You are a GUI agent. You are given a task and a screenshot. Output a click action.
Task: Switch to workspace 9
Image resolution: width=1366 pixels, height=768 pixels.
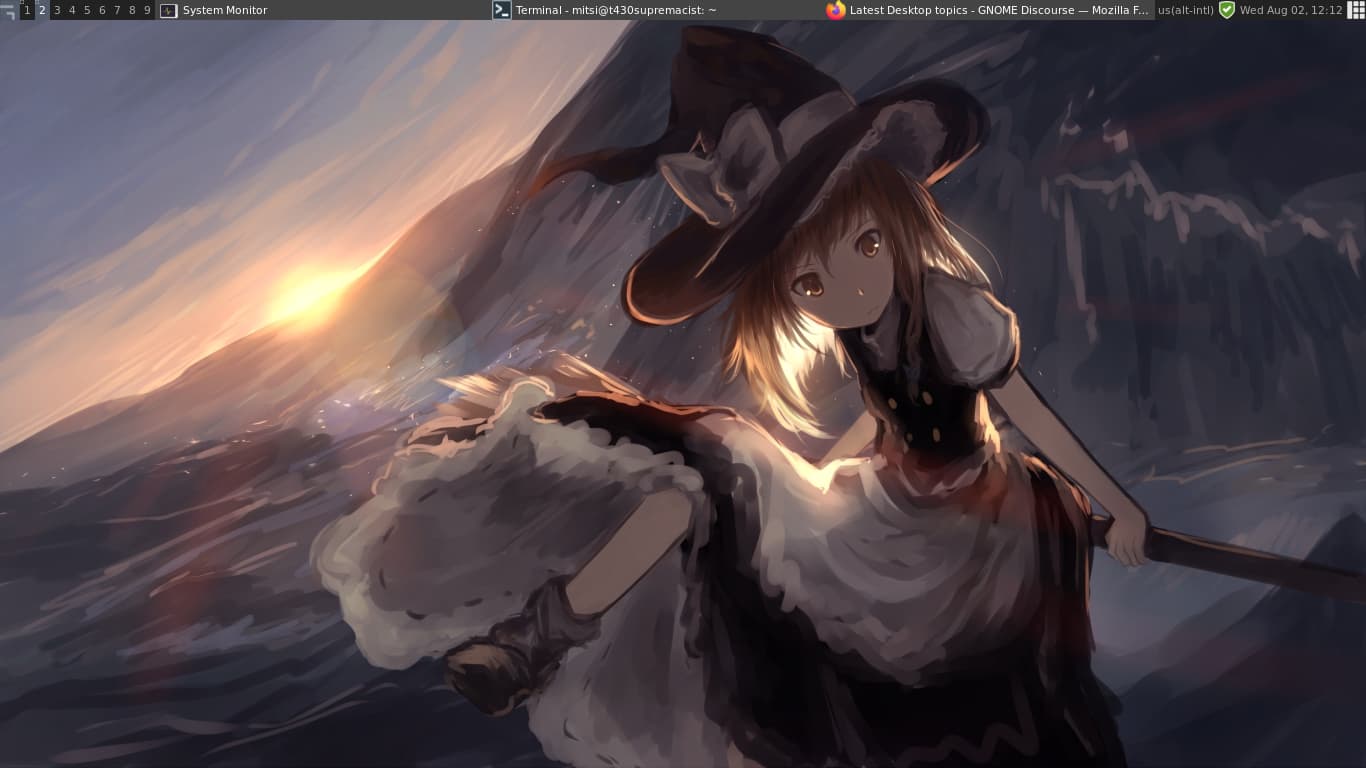pos(147,10)
